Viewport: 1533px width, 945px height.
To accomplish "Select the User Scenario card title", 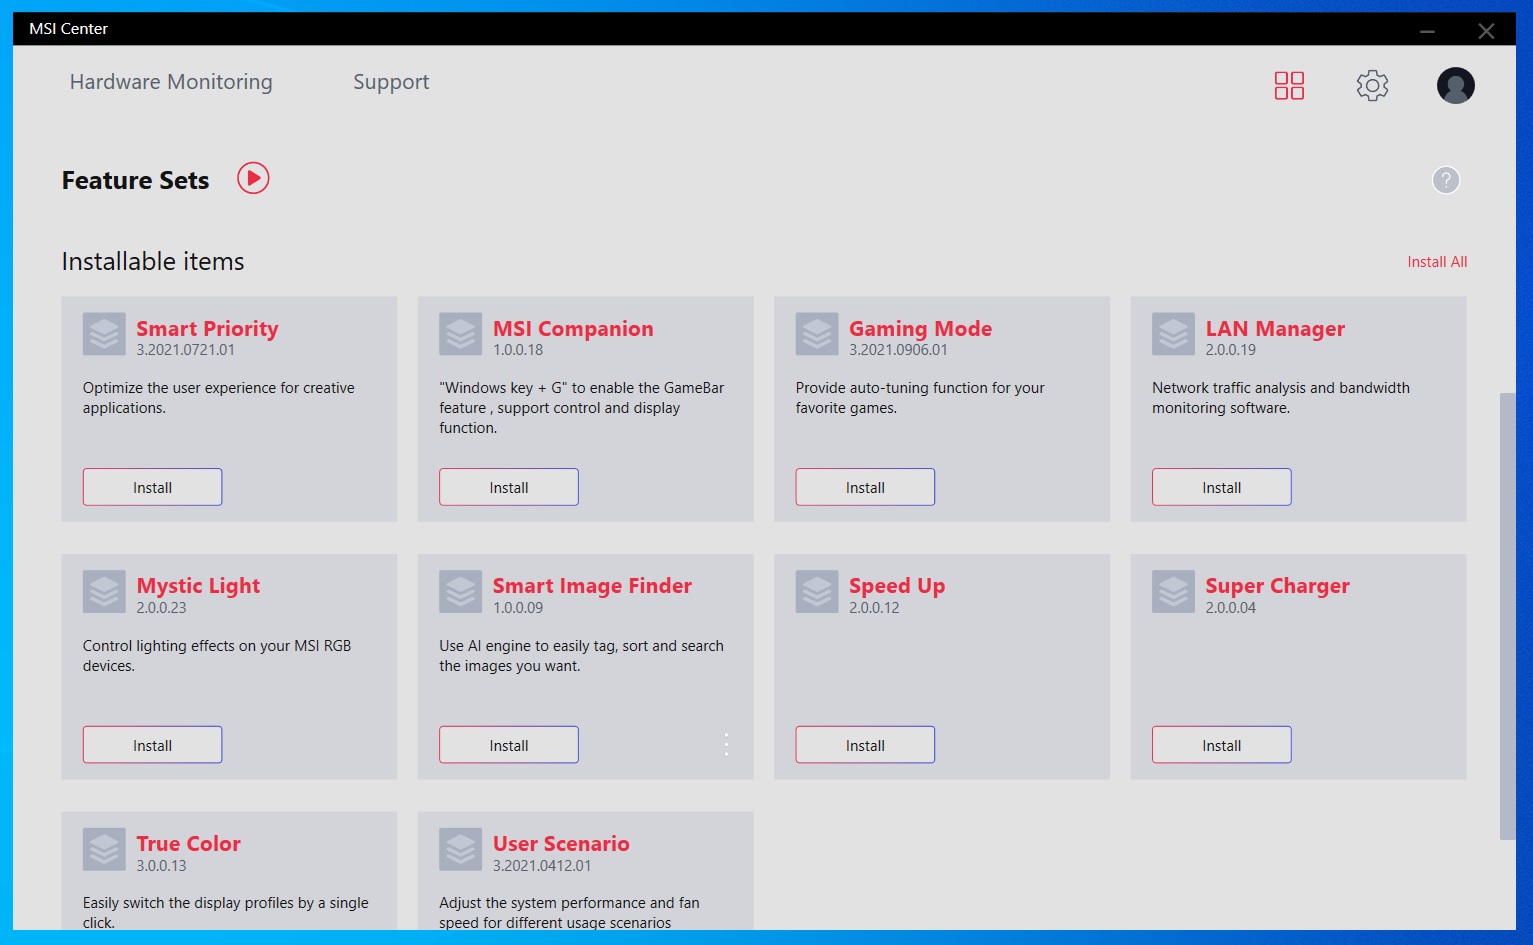I will pos(561,843).
